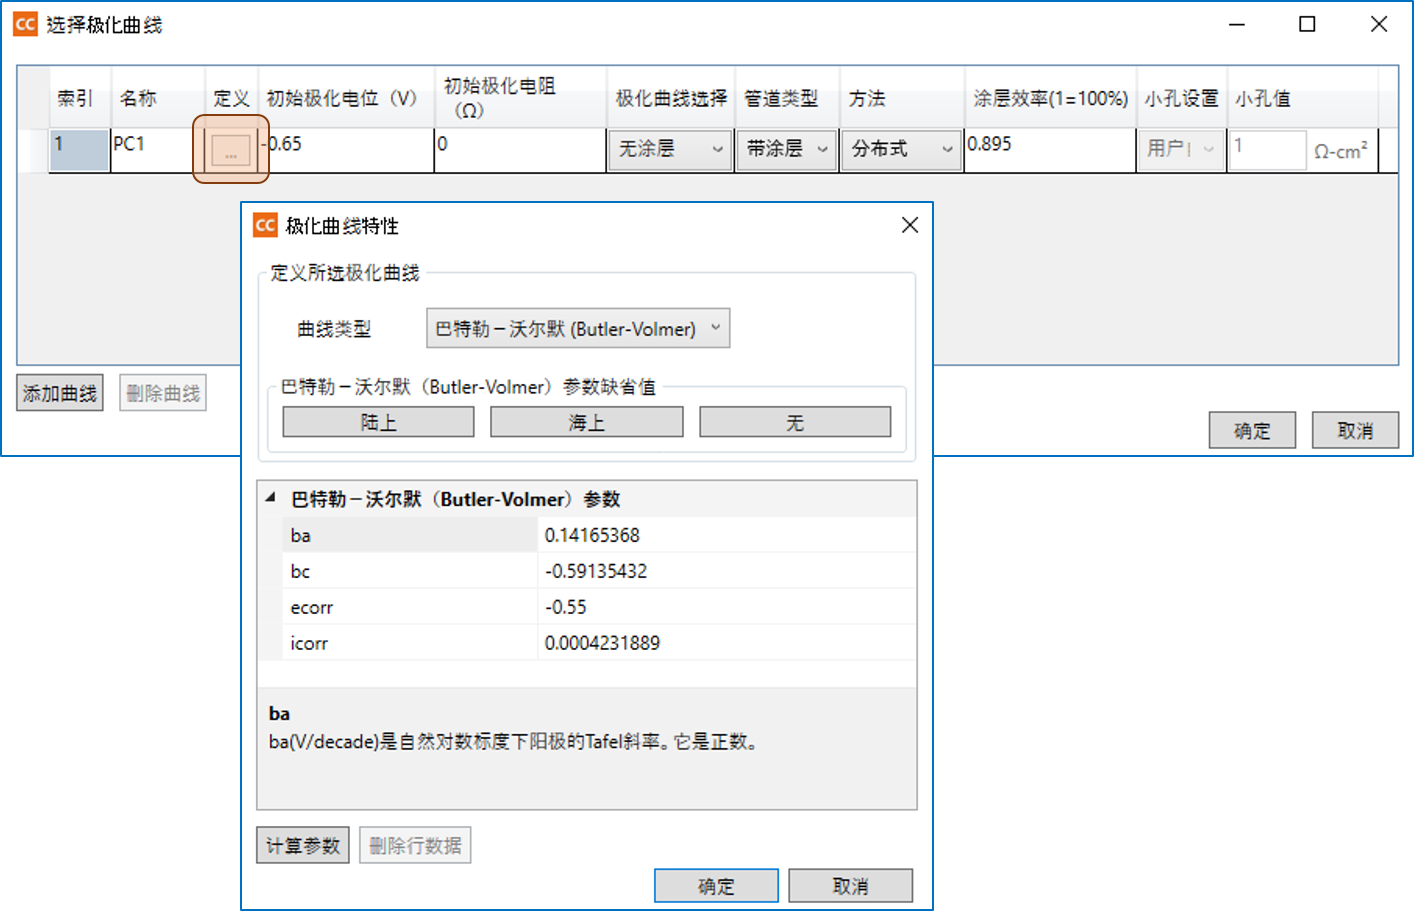Confirm with 确定 in 极化曲线特性 dialog
1414x911 pixels.
tap(716, 886)
